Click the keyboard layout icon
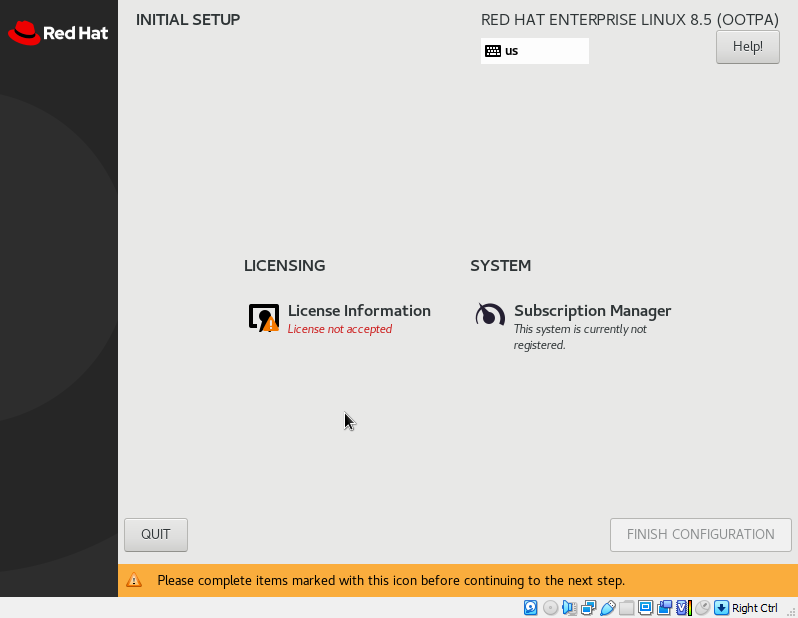Viewport: 798px width, 618px height. [x=493, y=51]
